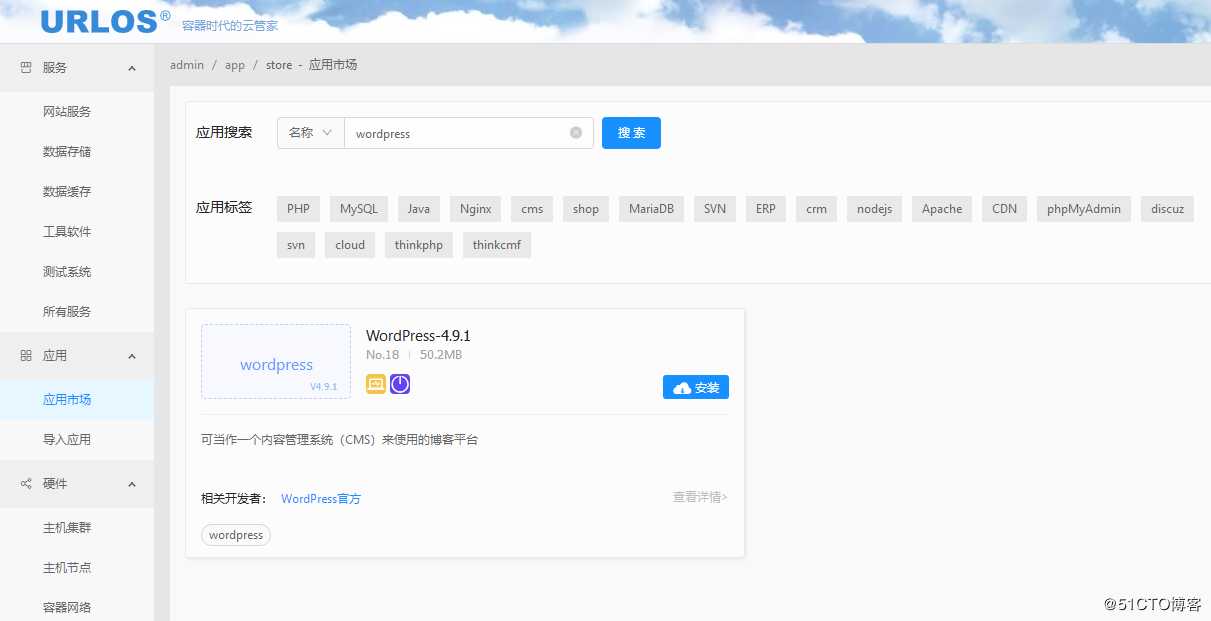The height and width of the screenshot is (621, 1211).
Task: Filter by the Apache tag
Action: [942, 209]
